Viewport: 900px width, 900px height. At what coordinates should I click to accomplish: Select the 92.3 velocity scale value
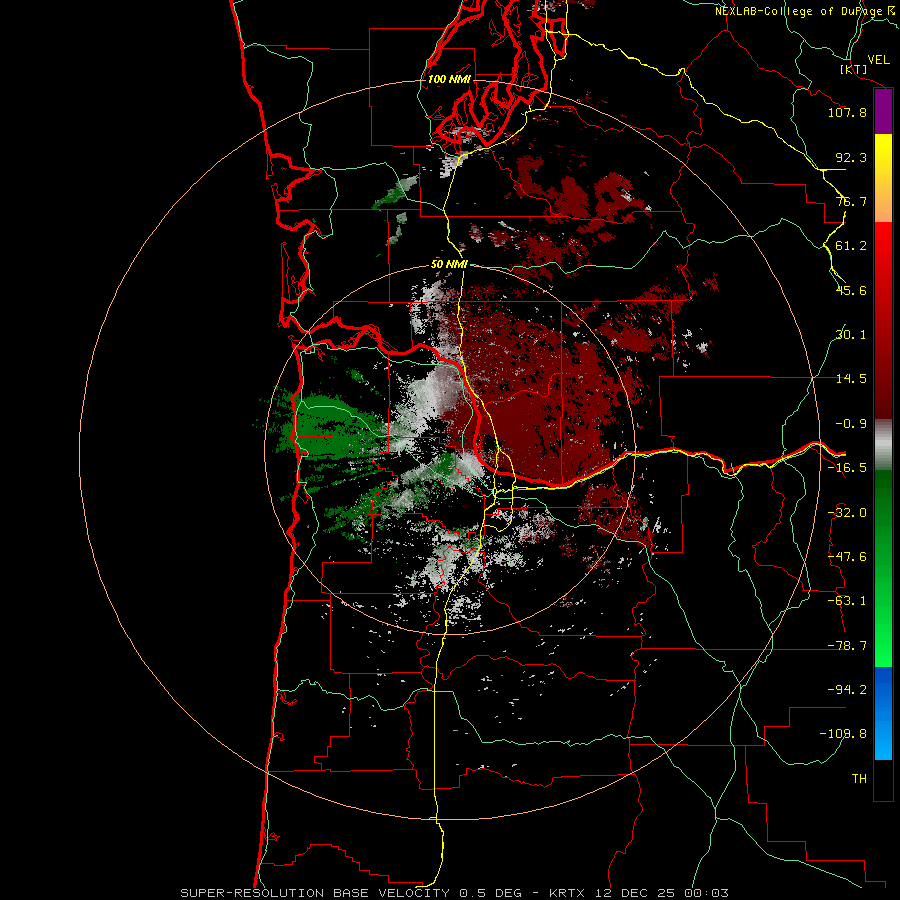click(x=851, y=157)
